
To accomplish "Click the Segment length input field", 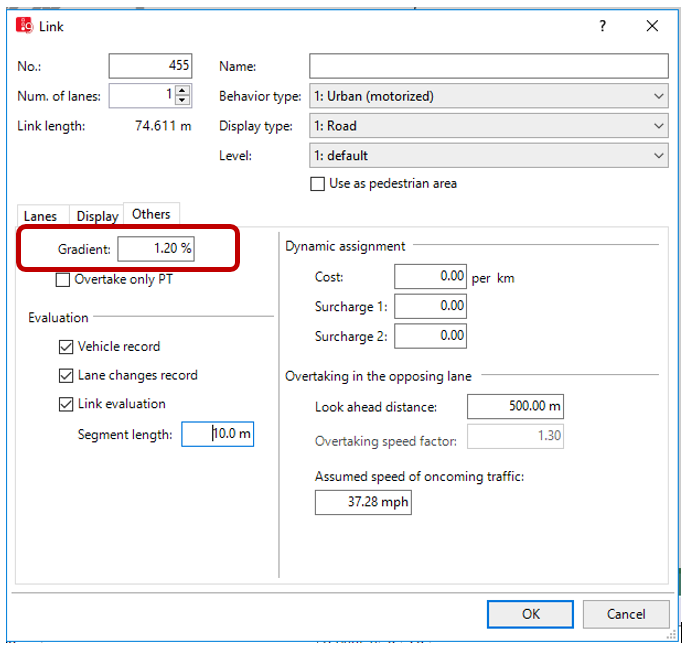I will (x=218, y=434).
